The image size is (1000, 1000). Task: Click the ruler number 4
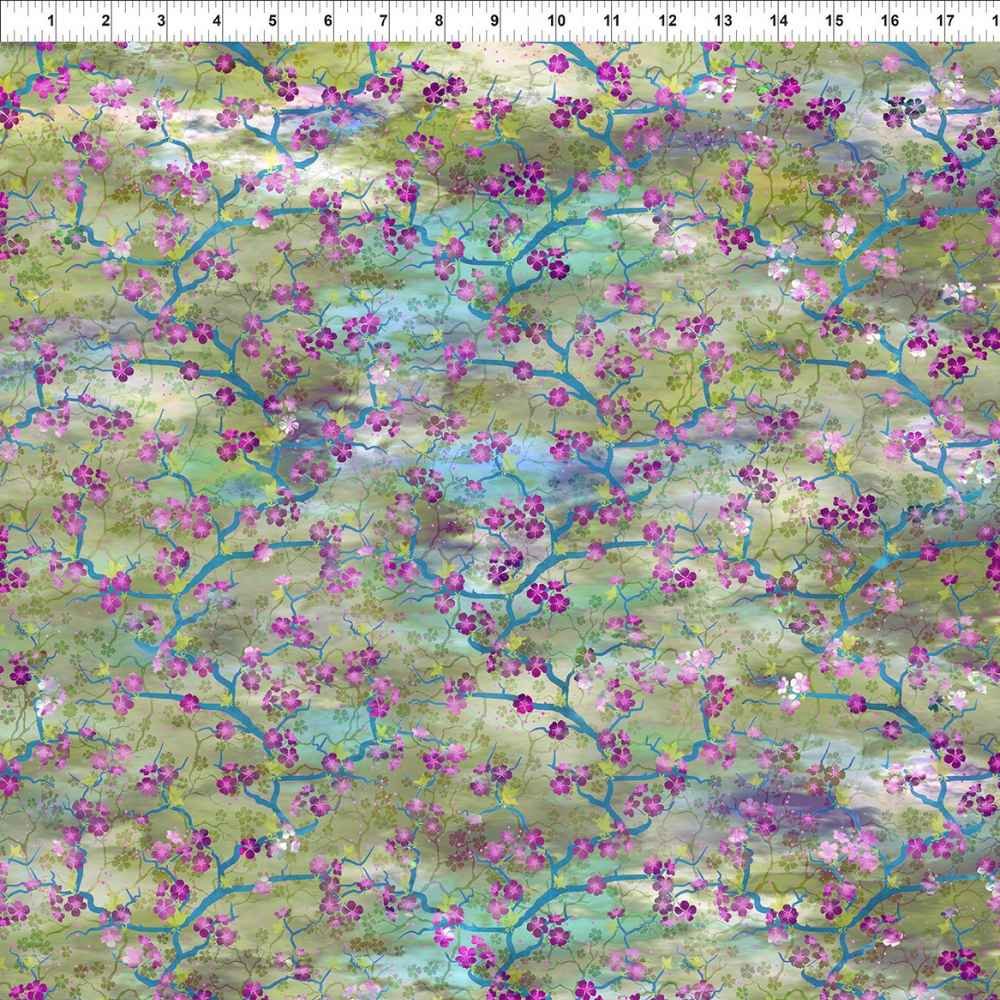pos(217,20)
